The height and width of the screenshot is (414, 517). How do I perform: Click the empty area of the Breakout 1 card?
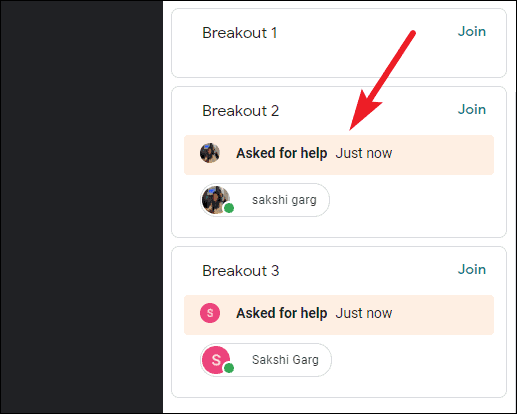[339, 60]
